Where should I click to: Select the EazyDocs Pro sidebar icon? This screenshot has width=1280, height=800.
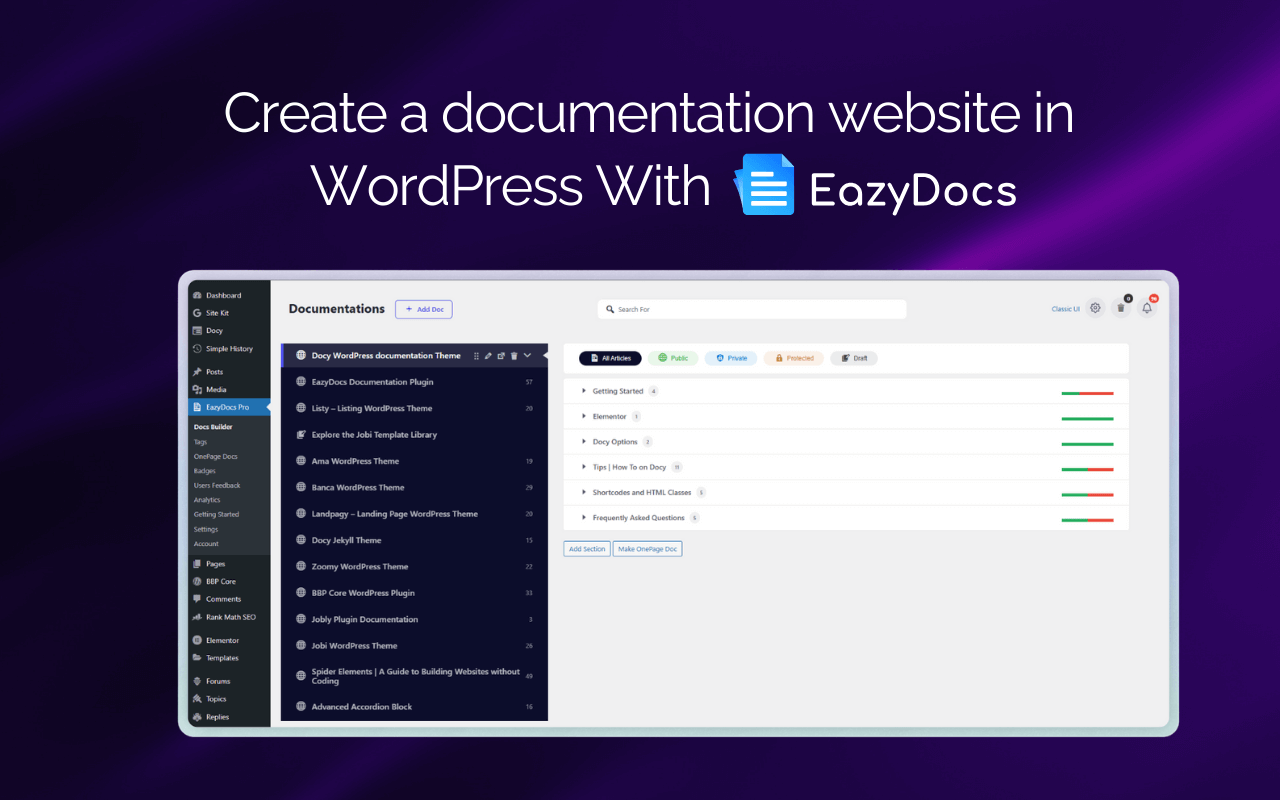[198, 406]
